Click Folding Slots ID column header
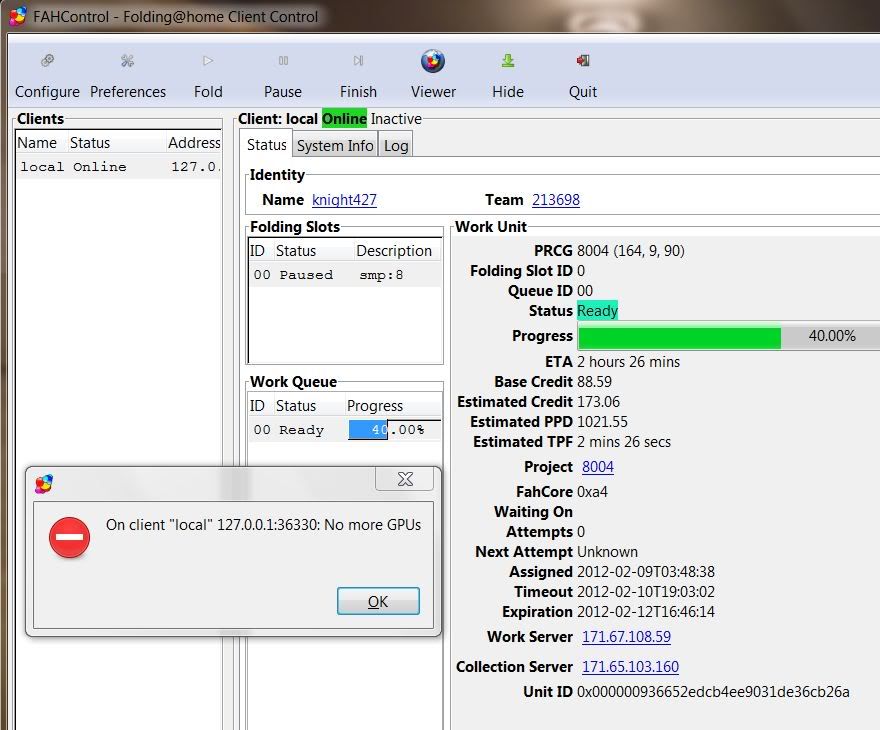Image resolution: width=880 pixels, height=730 pixels. pos(259,251)
